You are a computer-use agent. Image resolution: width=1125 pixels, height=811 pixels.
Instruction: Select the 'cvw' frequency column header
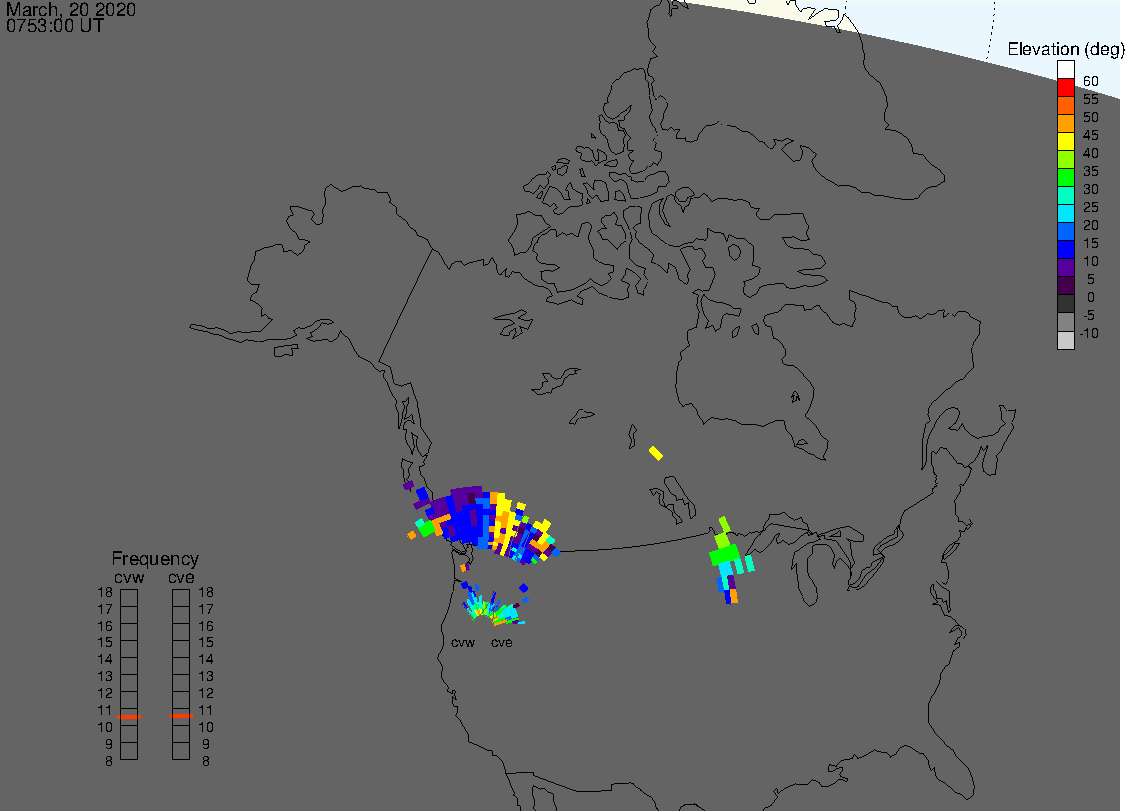[129, 578]
